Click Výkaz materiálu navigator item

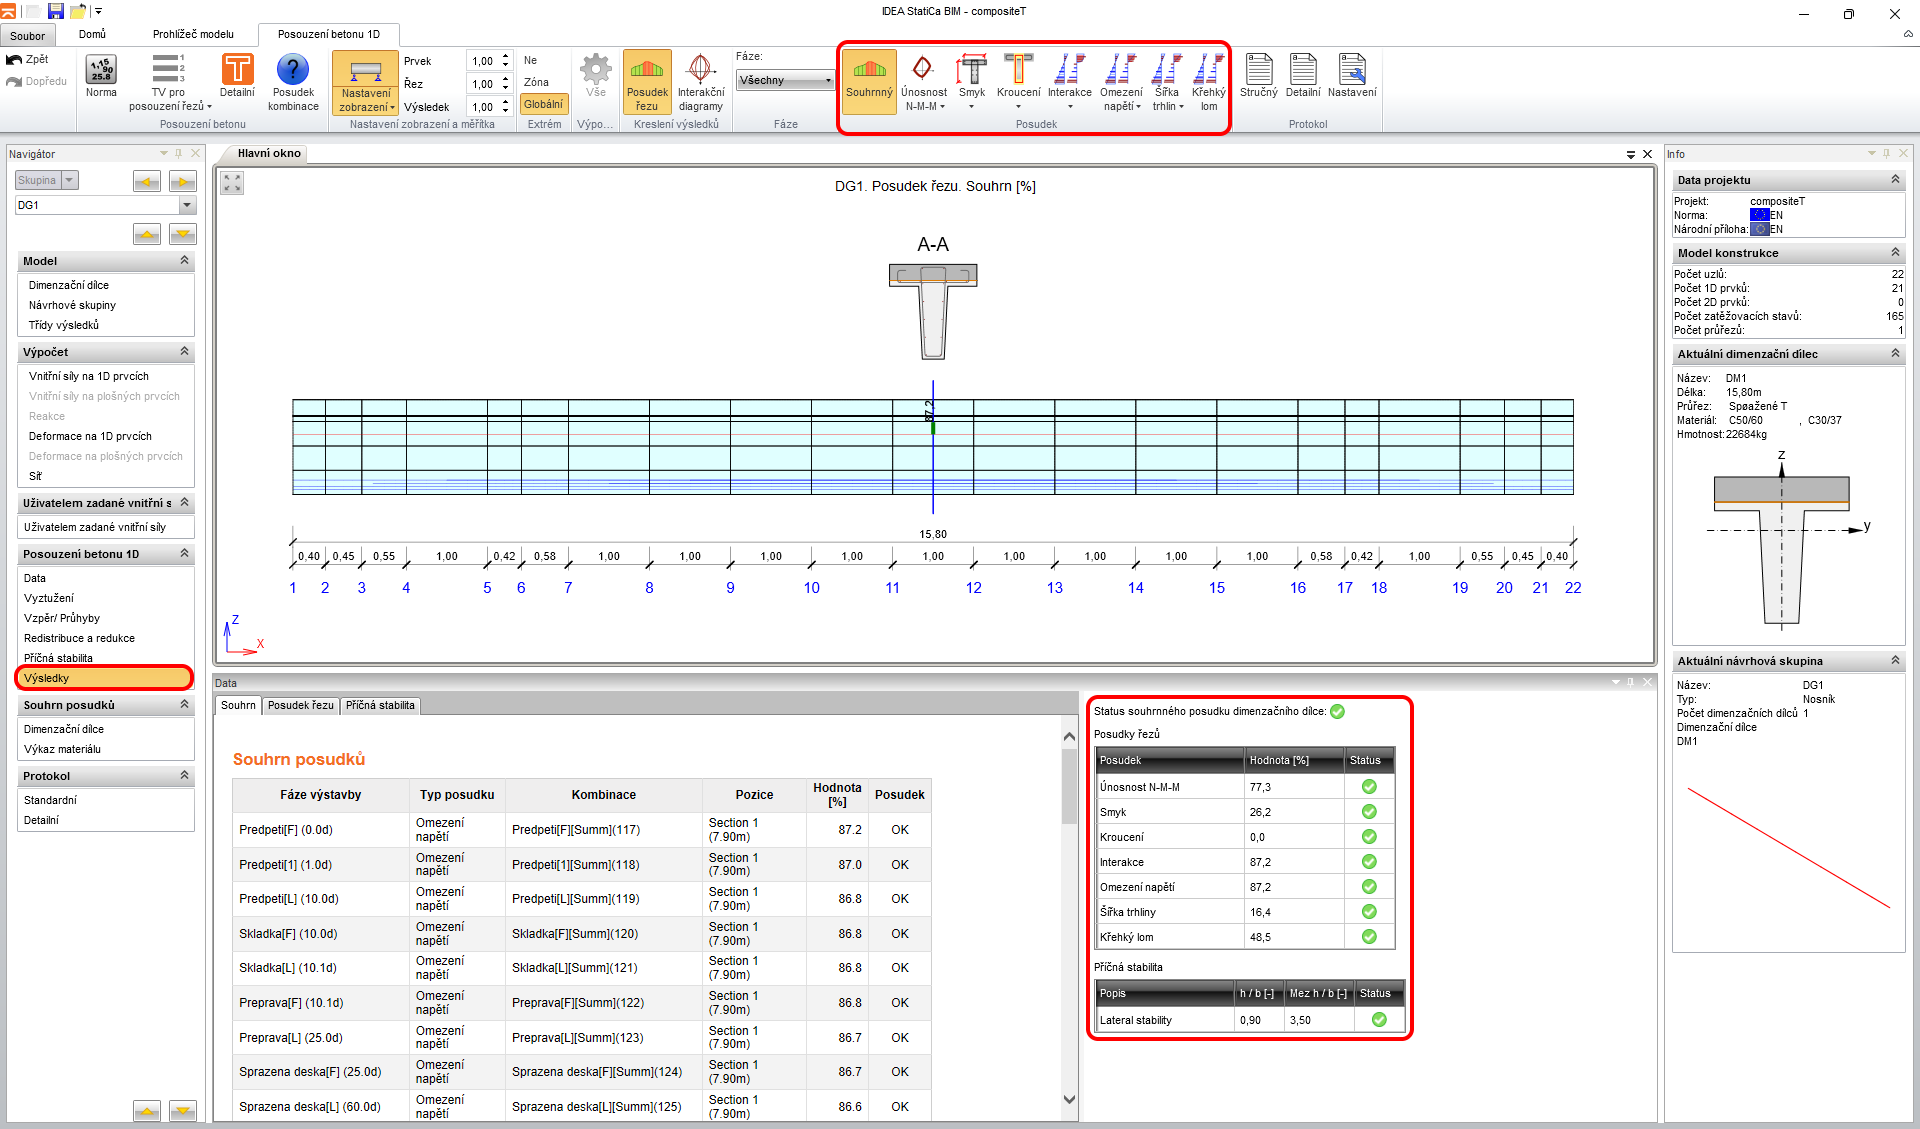(62, 749)
